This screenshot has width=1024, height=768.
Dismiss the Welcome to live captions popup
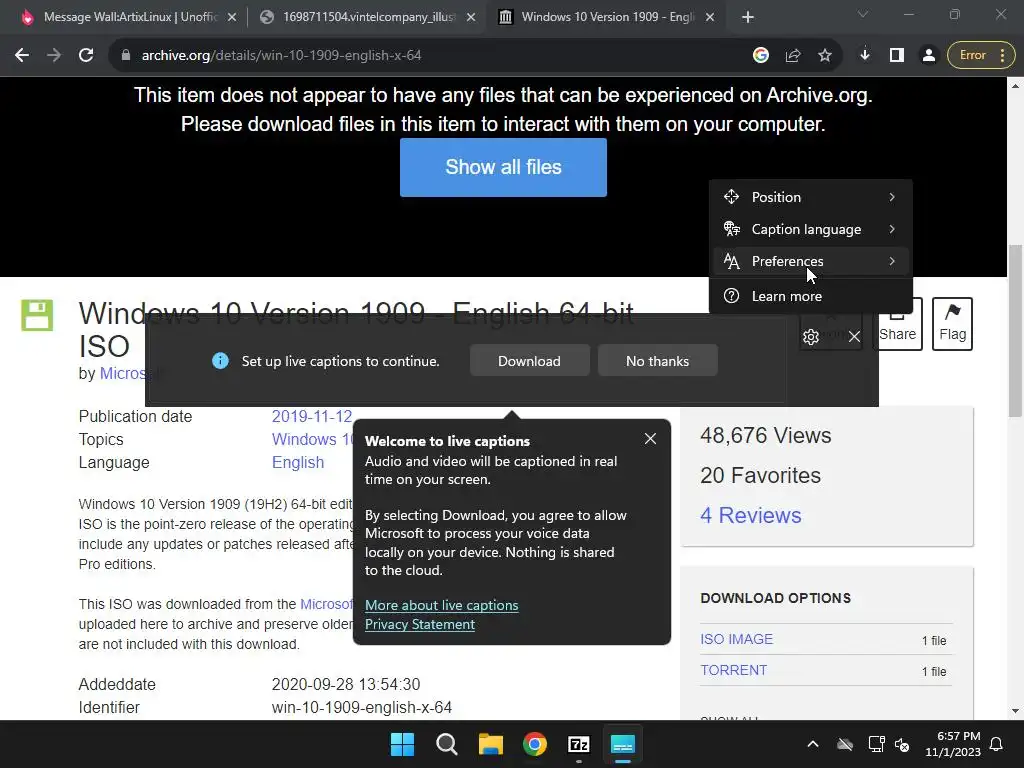[650, 439]
